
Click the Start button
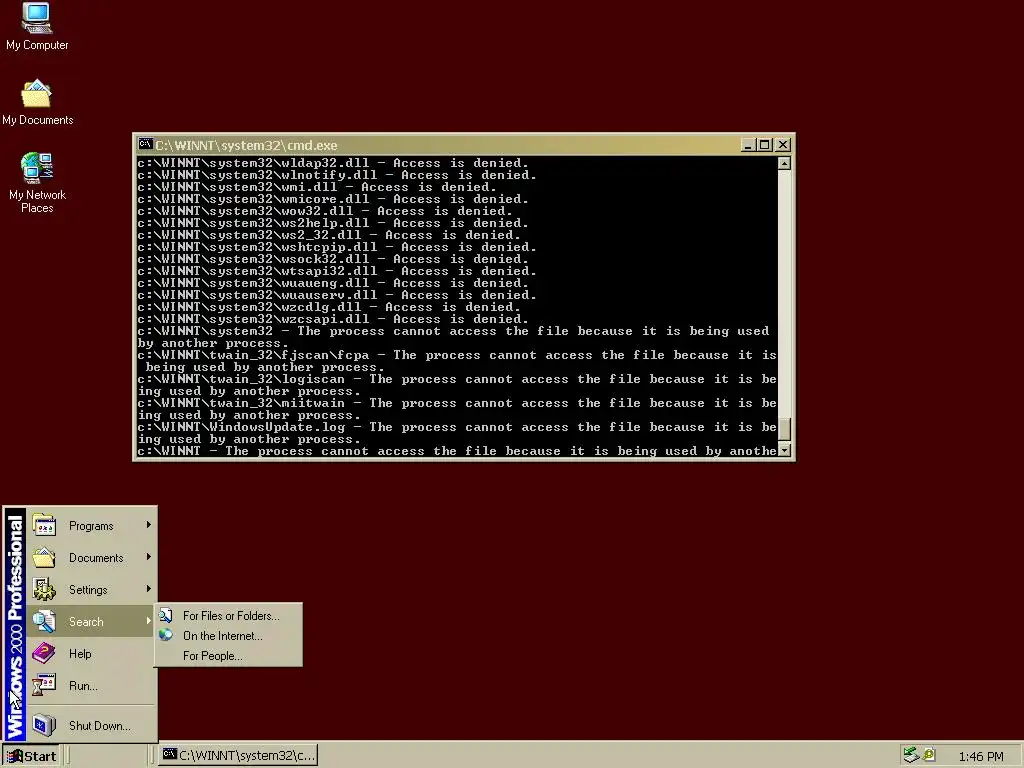pos(31,756)
